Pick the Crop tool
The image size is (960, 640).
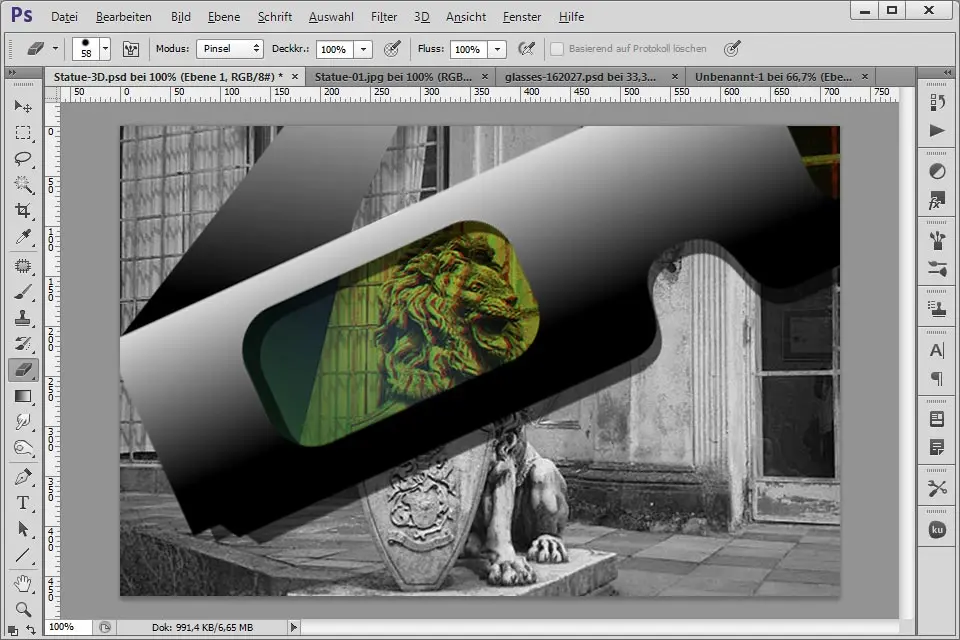(x=22, y=211)
